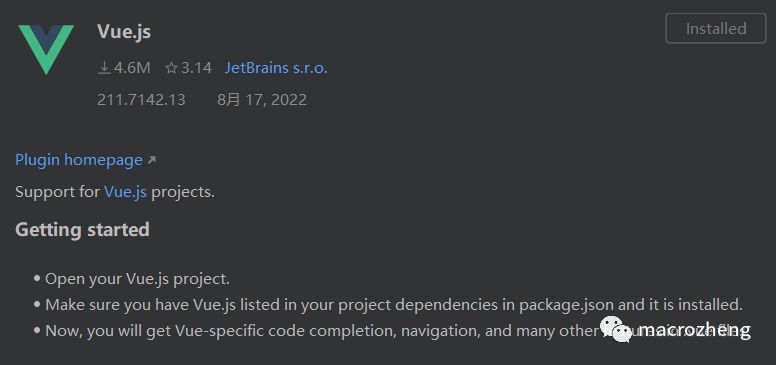Click the macrozheng watermark text

[694, 330]
